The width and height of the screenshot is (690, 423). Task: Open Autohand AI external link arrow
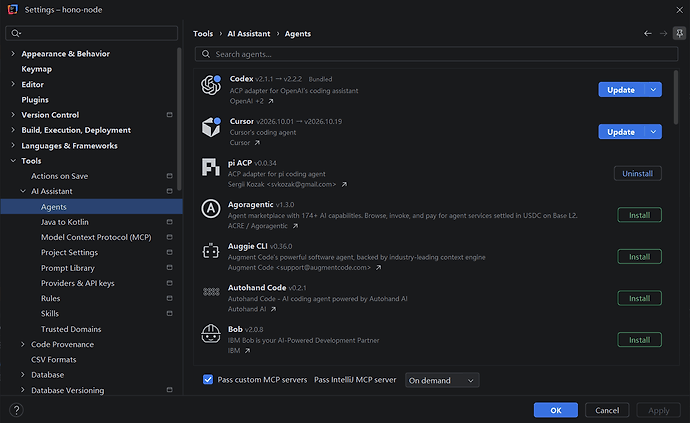(x=273, y=309)
